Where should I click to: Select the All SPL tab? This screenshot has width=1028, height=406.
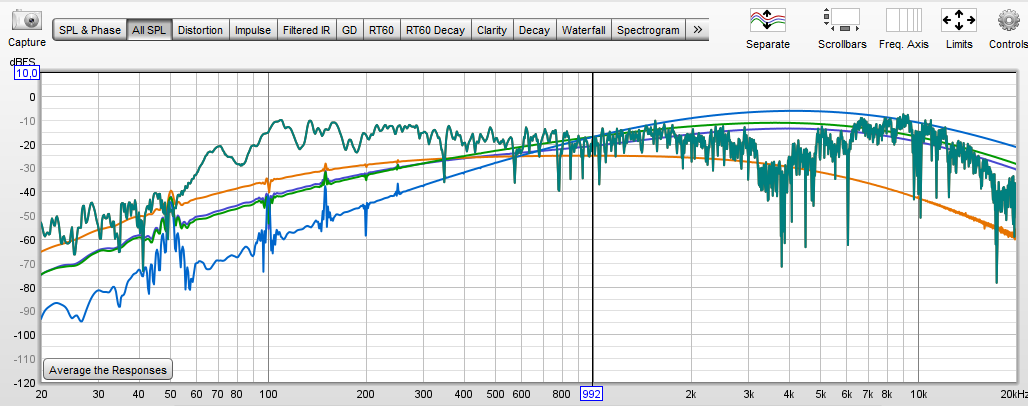point(150,30)
